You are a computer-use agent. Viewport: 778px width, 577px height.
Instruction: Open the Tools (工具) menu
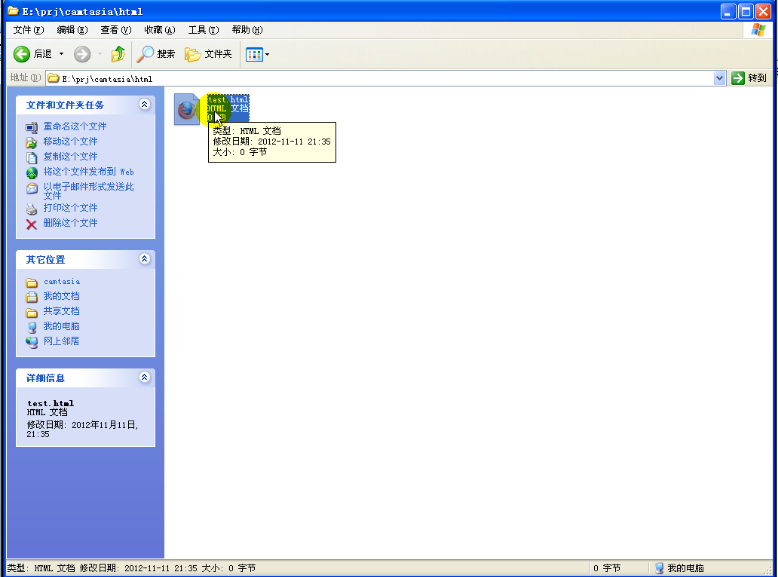(x=202, y=30)
